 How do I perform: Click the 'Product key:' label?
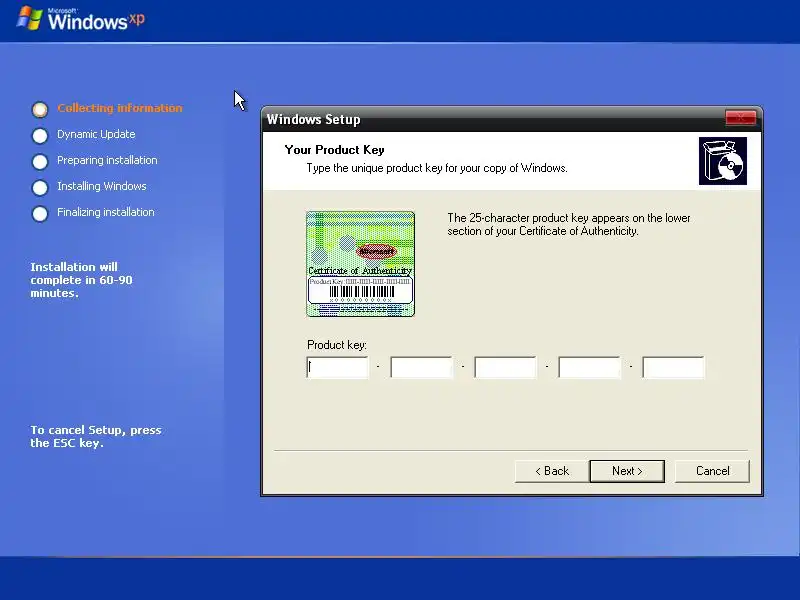pyautogui.click(x=337, y=345)
